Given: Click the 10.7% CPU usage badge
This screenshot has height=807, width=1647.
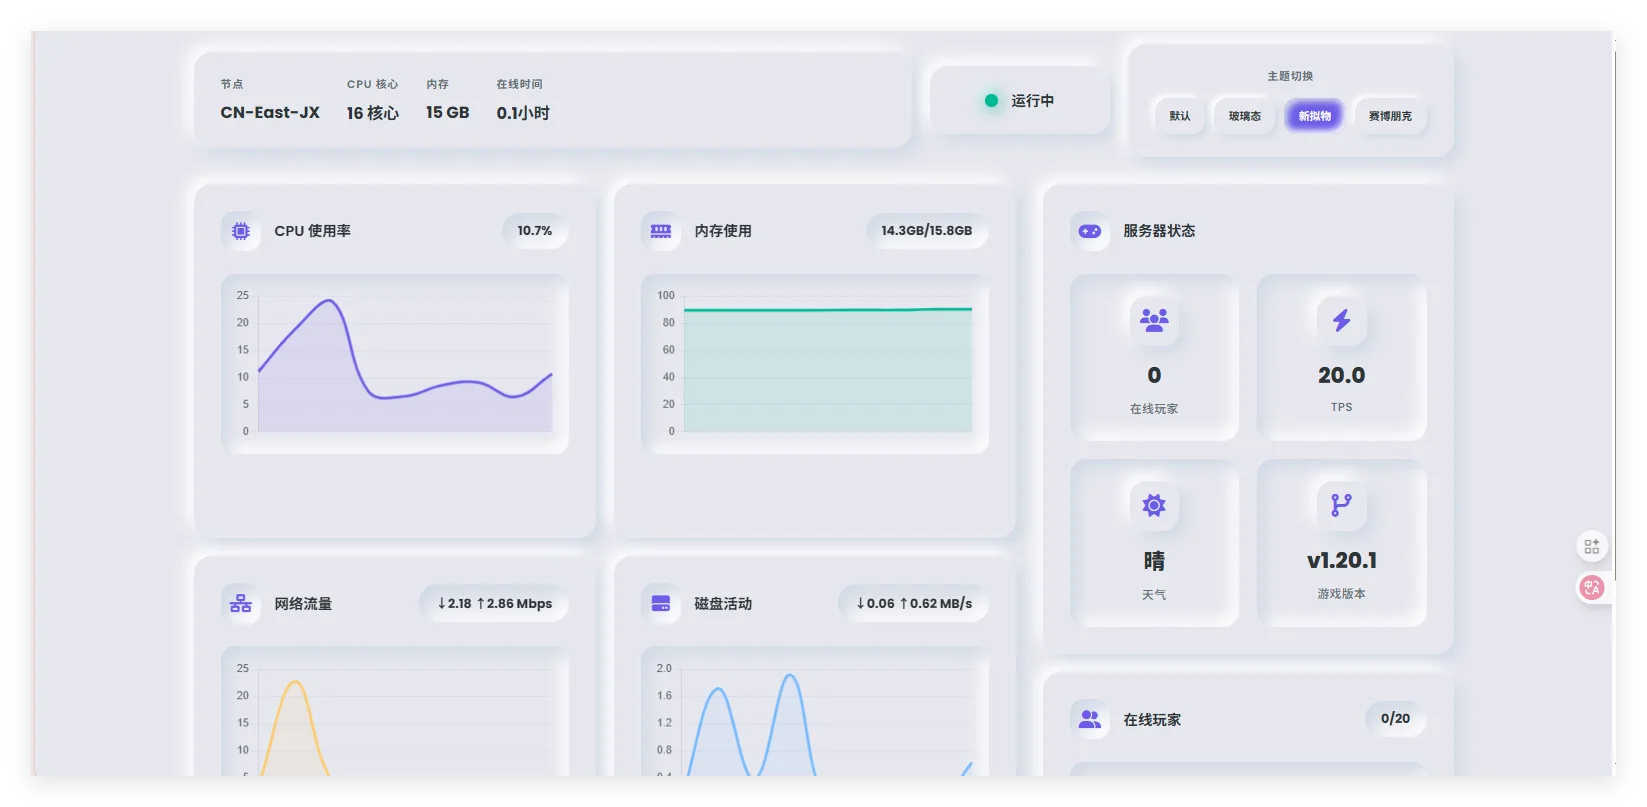Looking at the screenshot, I should (x=535, y=231).
